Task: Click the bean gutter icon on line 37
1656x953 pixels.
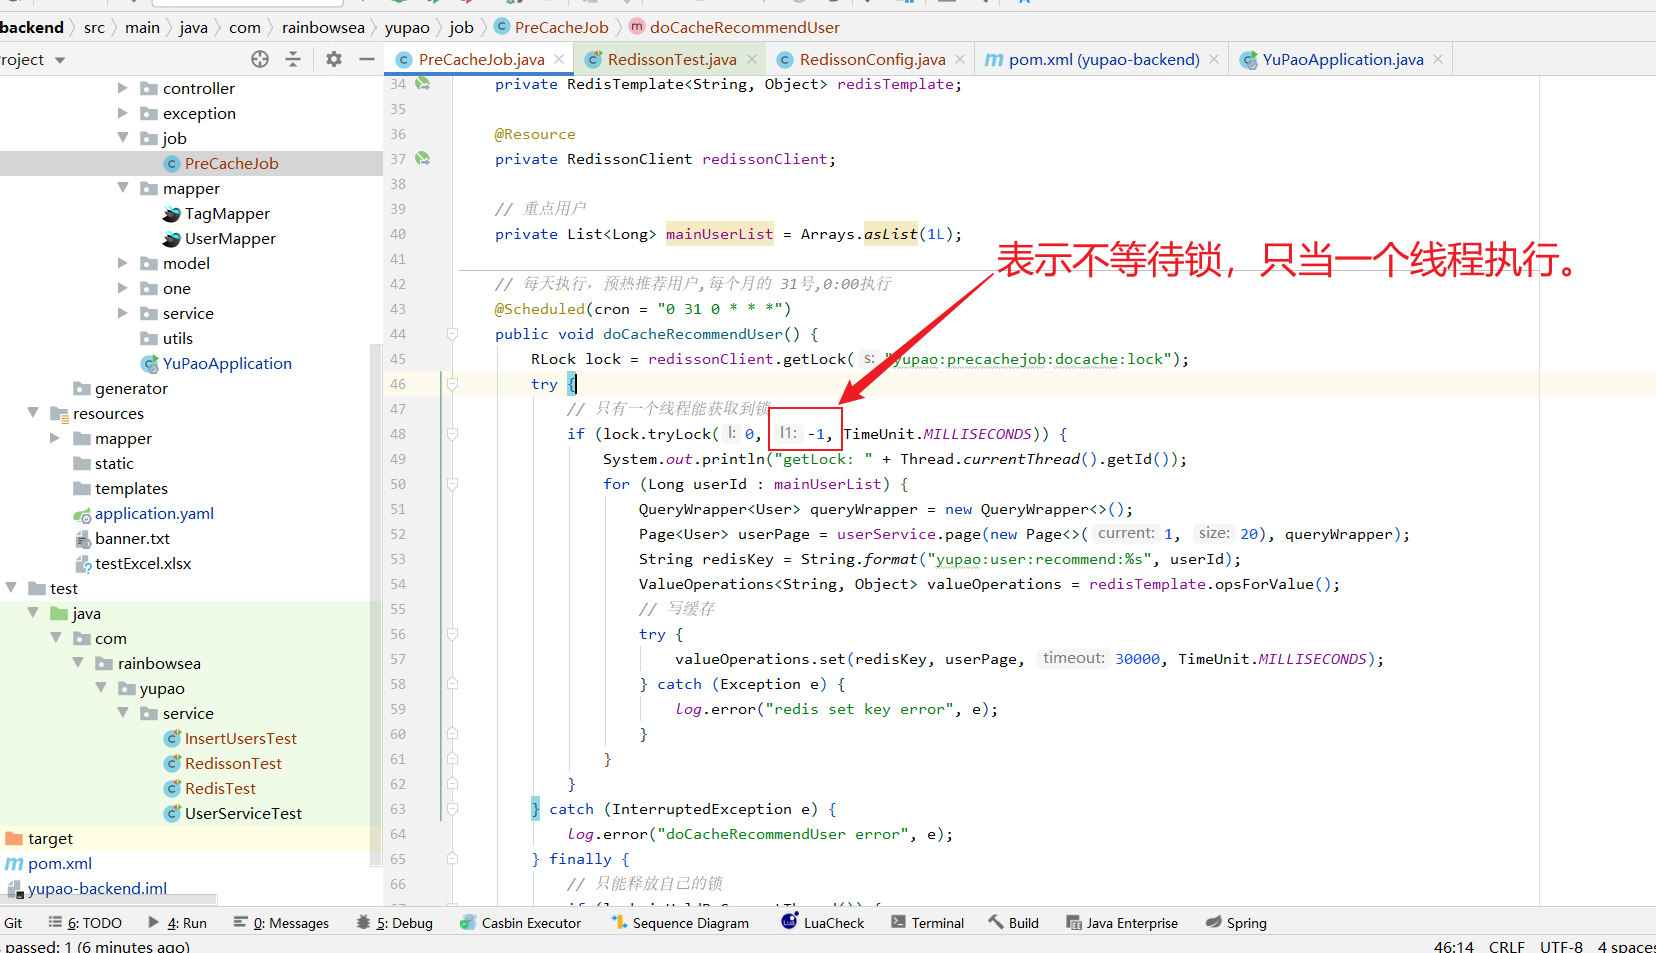Action: [x=423, y=158]
